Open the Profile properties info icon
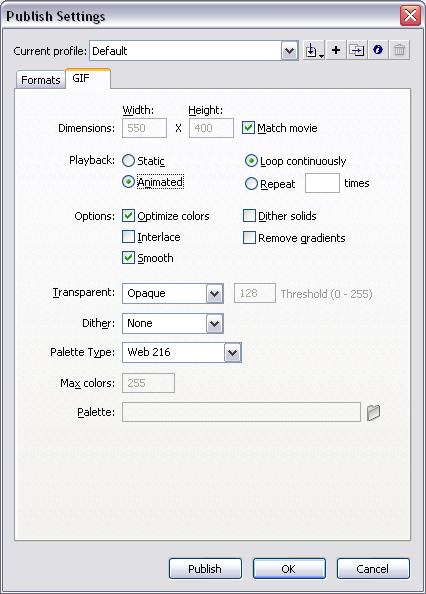Screen dimensions: 426x594 click(x=378, y=50)
